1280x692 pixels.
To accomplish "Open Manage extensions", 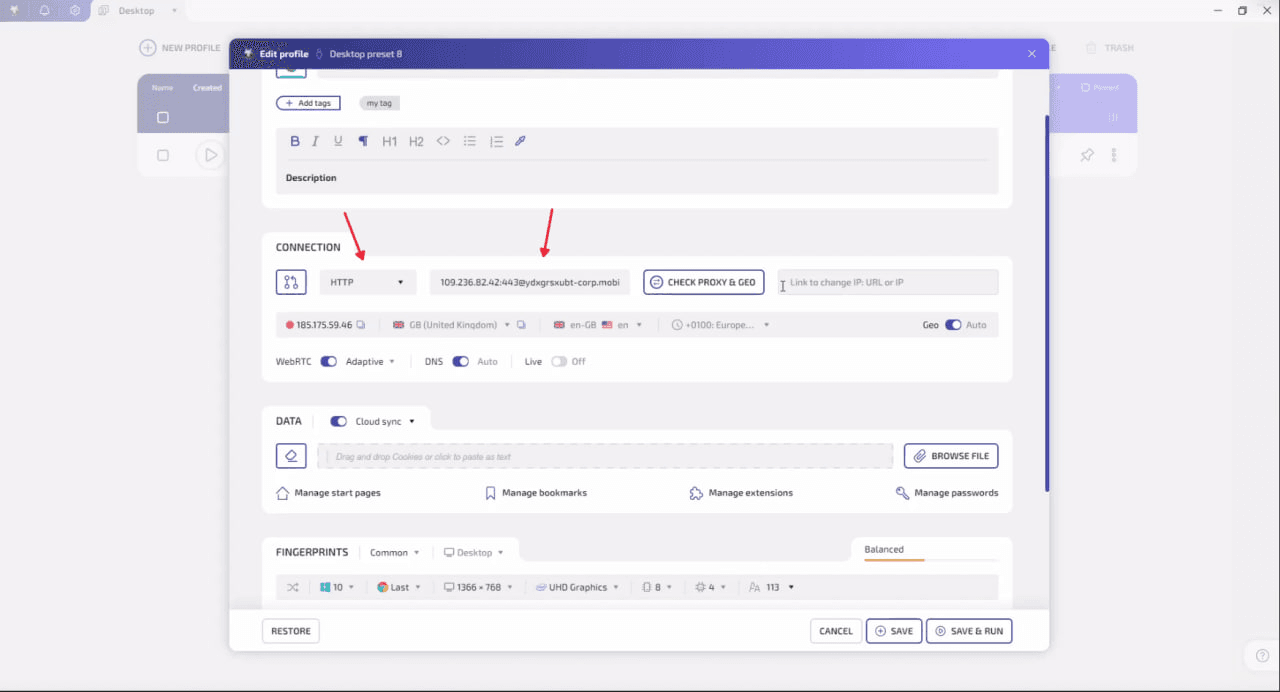I will (741, 493).
